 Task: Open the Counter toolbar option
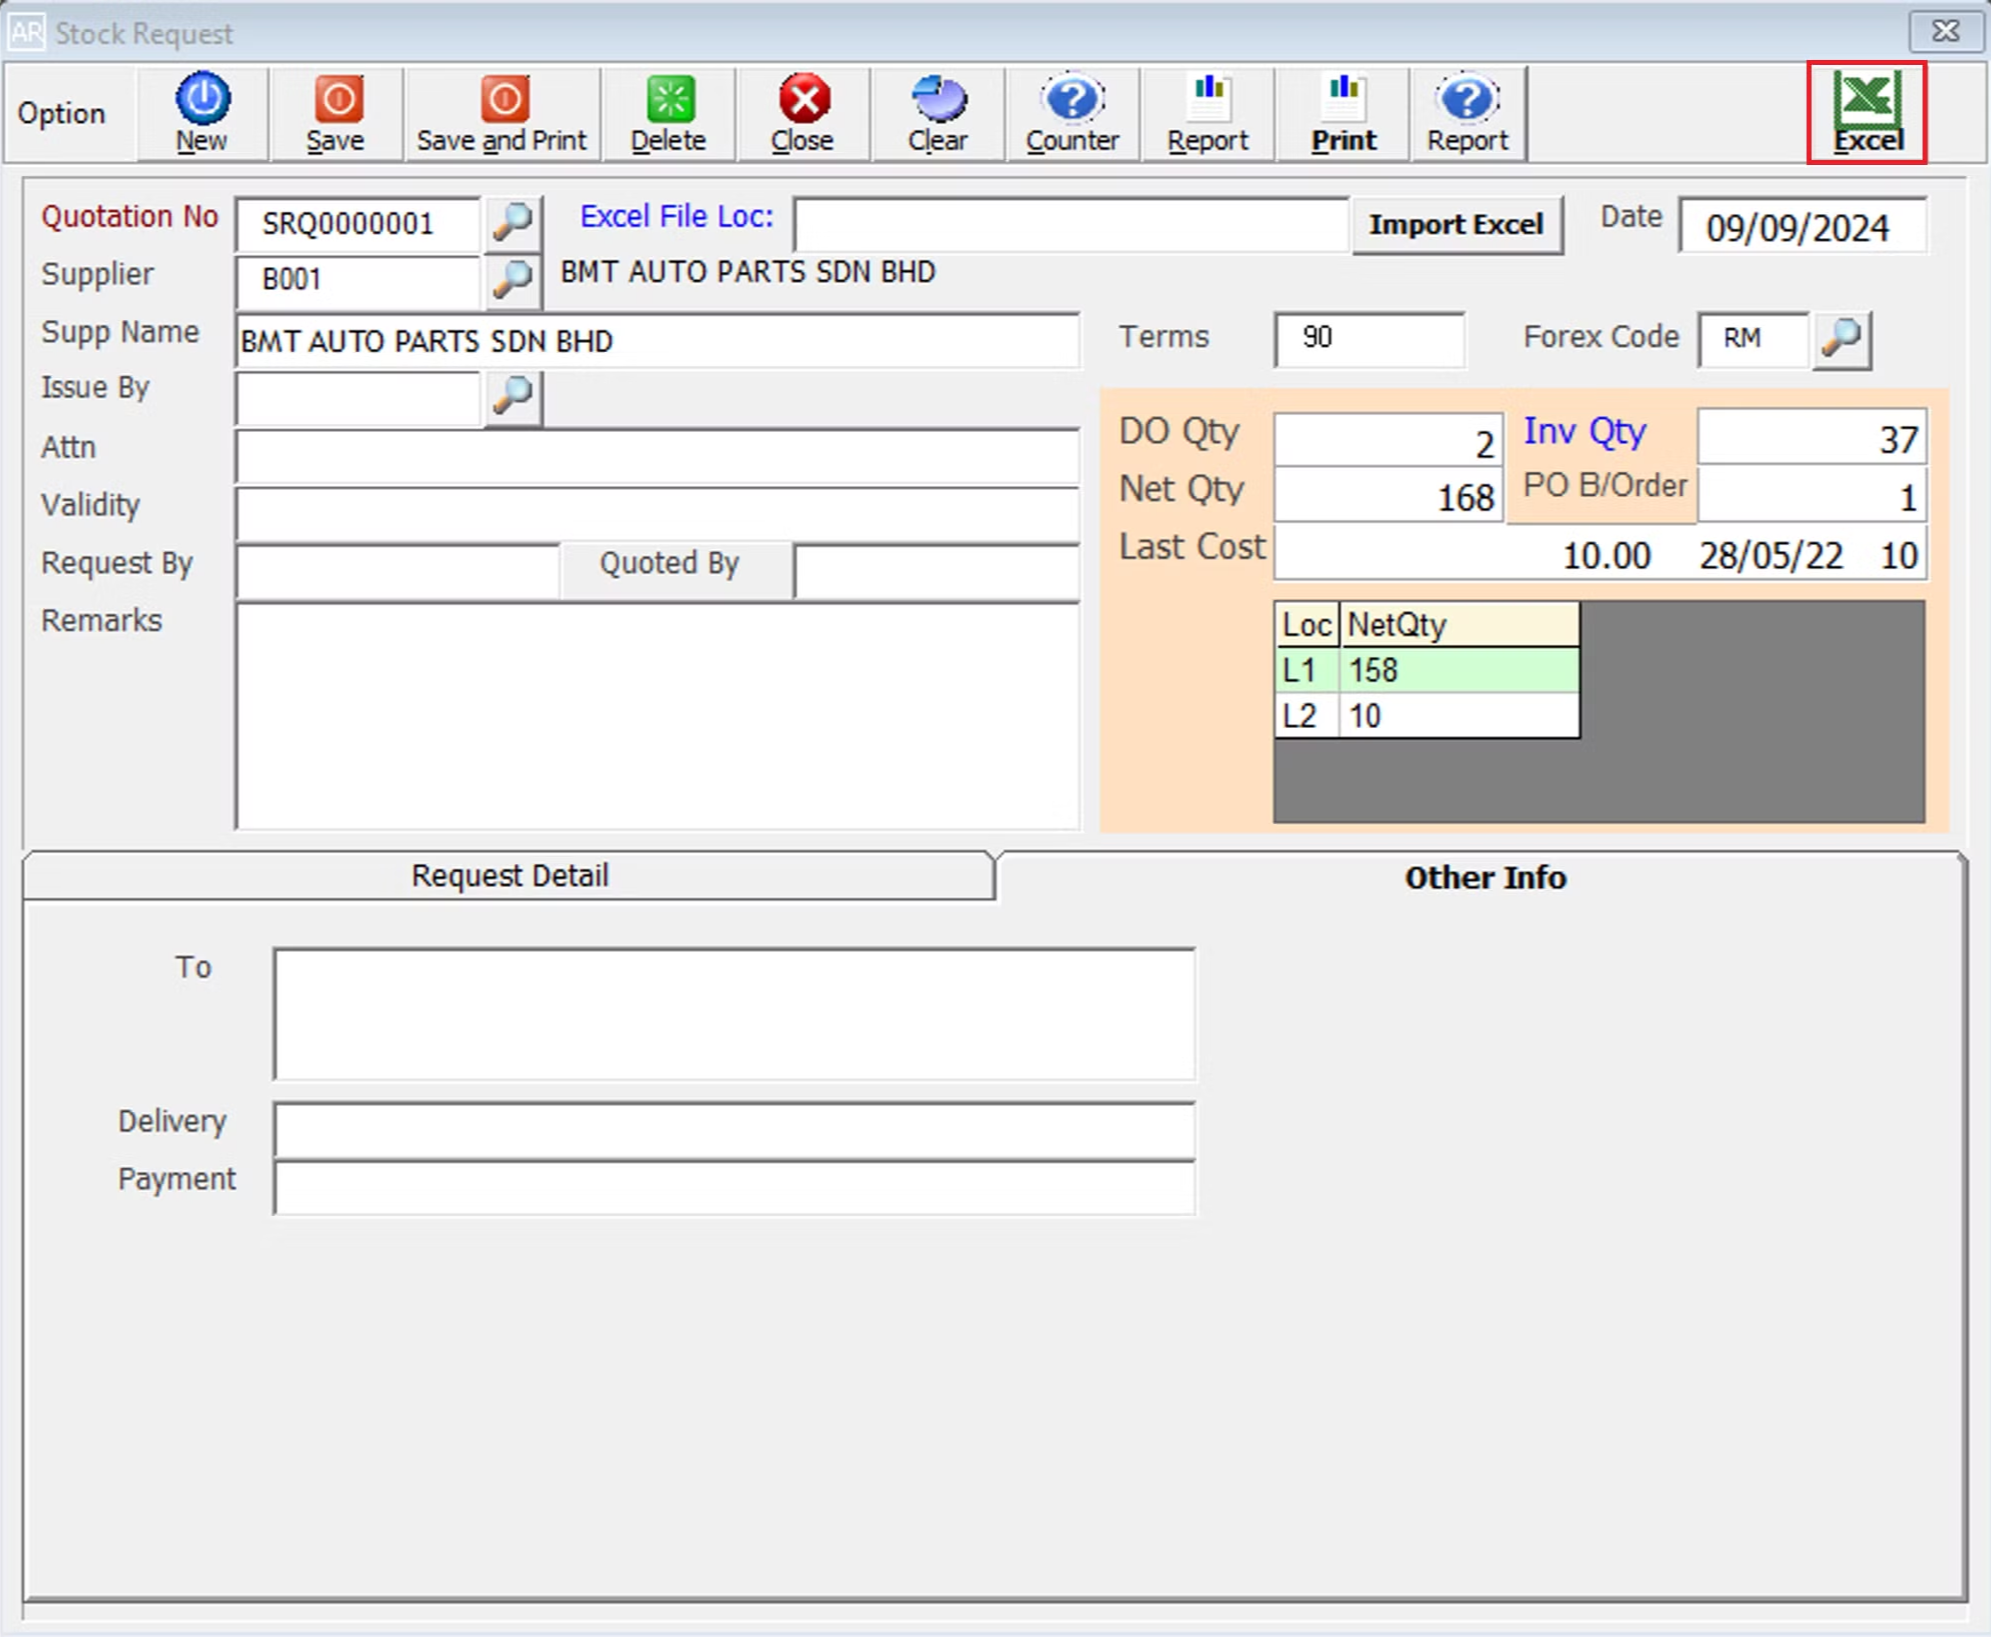coord(1073,113)
